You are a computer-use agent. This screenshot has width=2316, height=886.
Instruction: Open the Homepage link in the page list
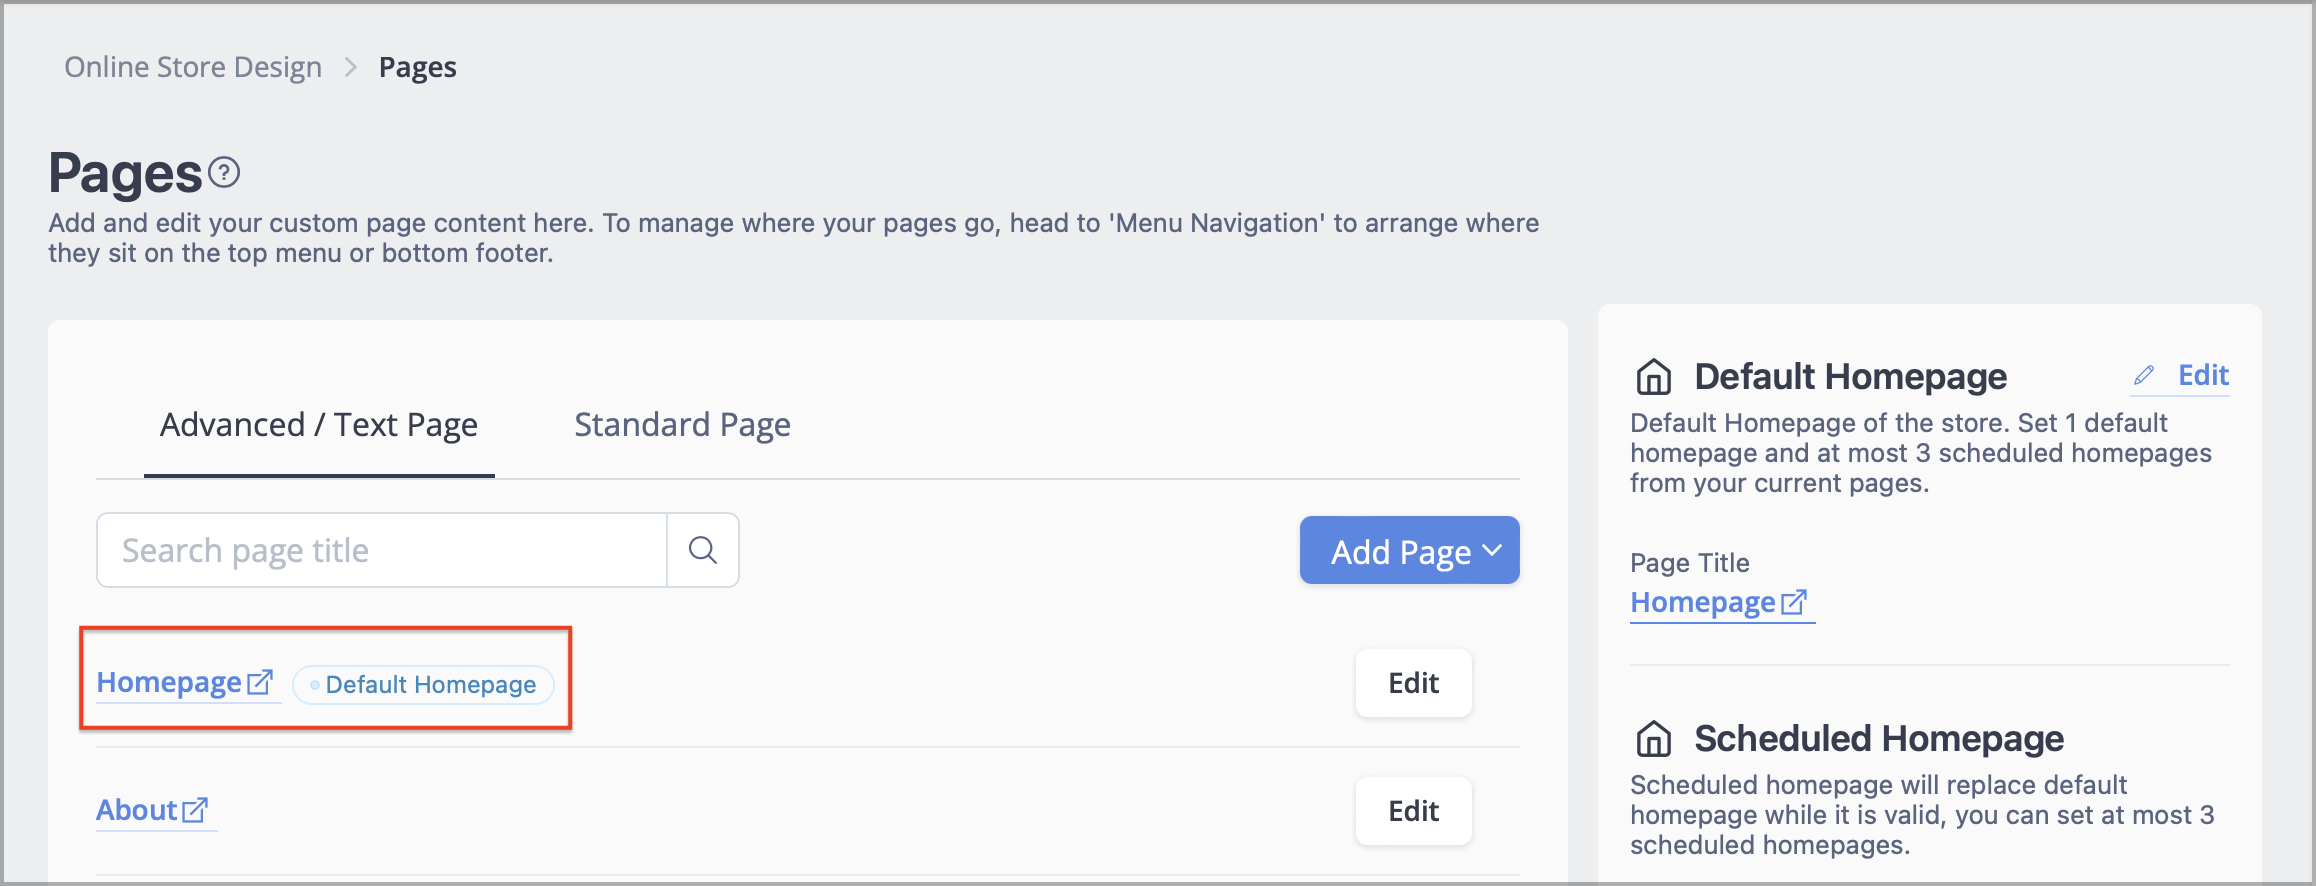tap(169, 682)
